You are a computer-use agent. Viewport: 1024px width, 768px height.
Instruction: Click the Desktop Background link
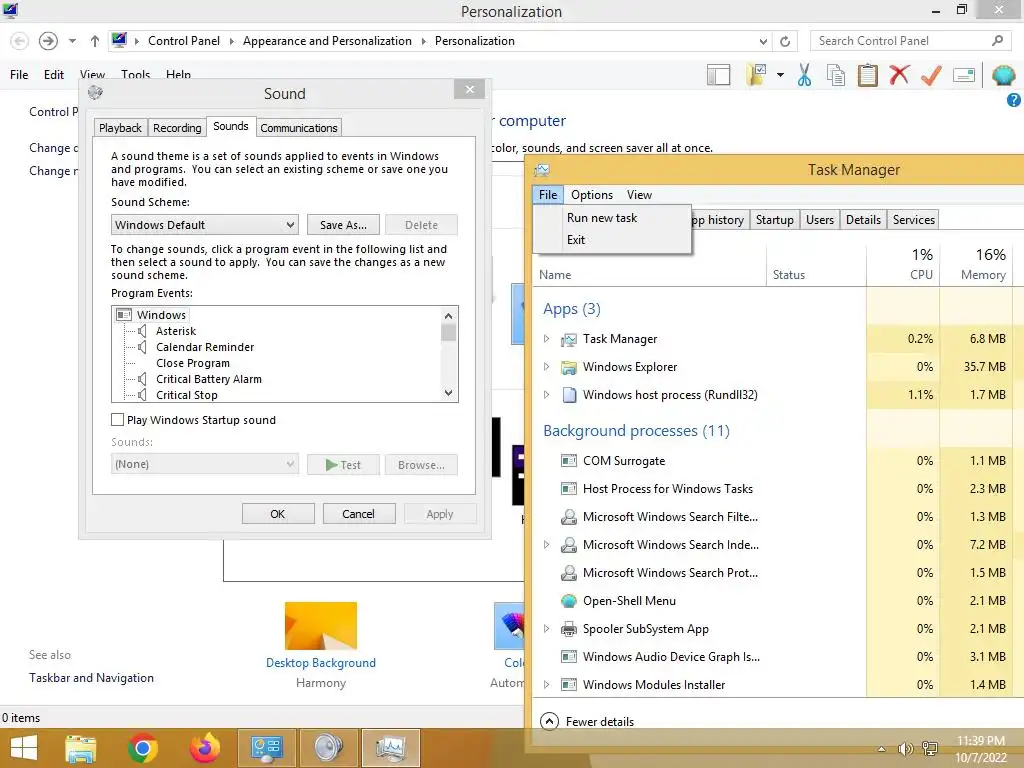tap(321, 663)
